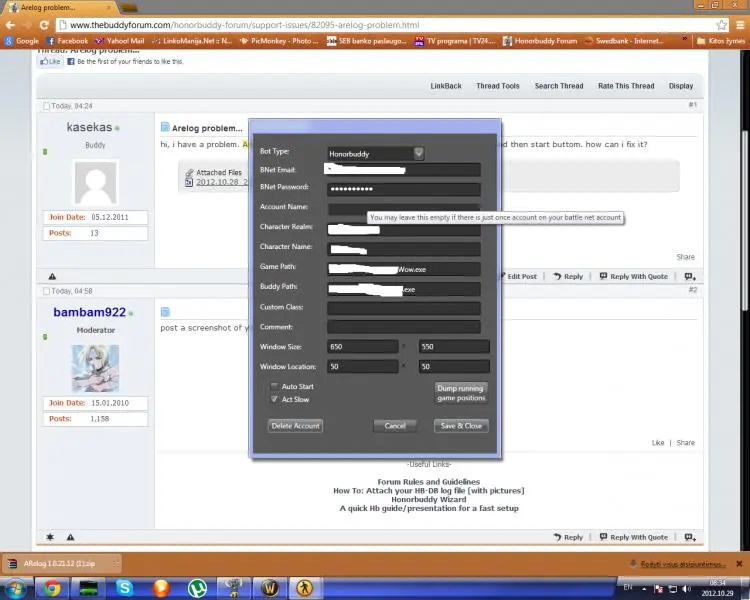Screen dimensions: 750x600
Task: Click Window Location second field 50
Action: click(454, 367)
